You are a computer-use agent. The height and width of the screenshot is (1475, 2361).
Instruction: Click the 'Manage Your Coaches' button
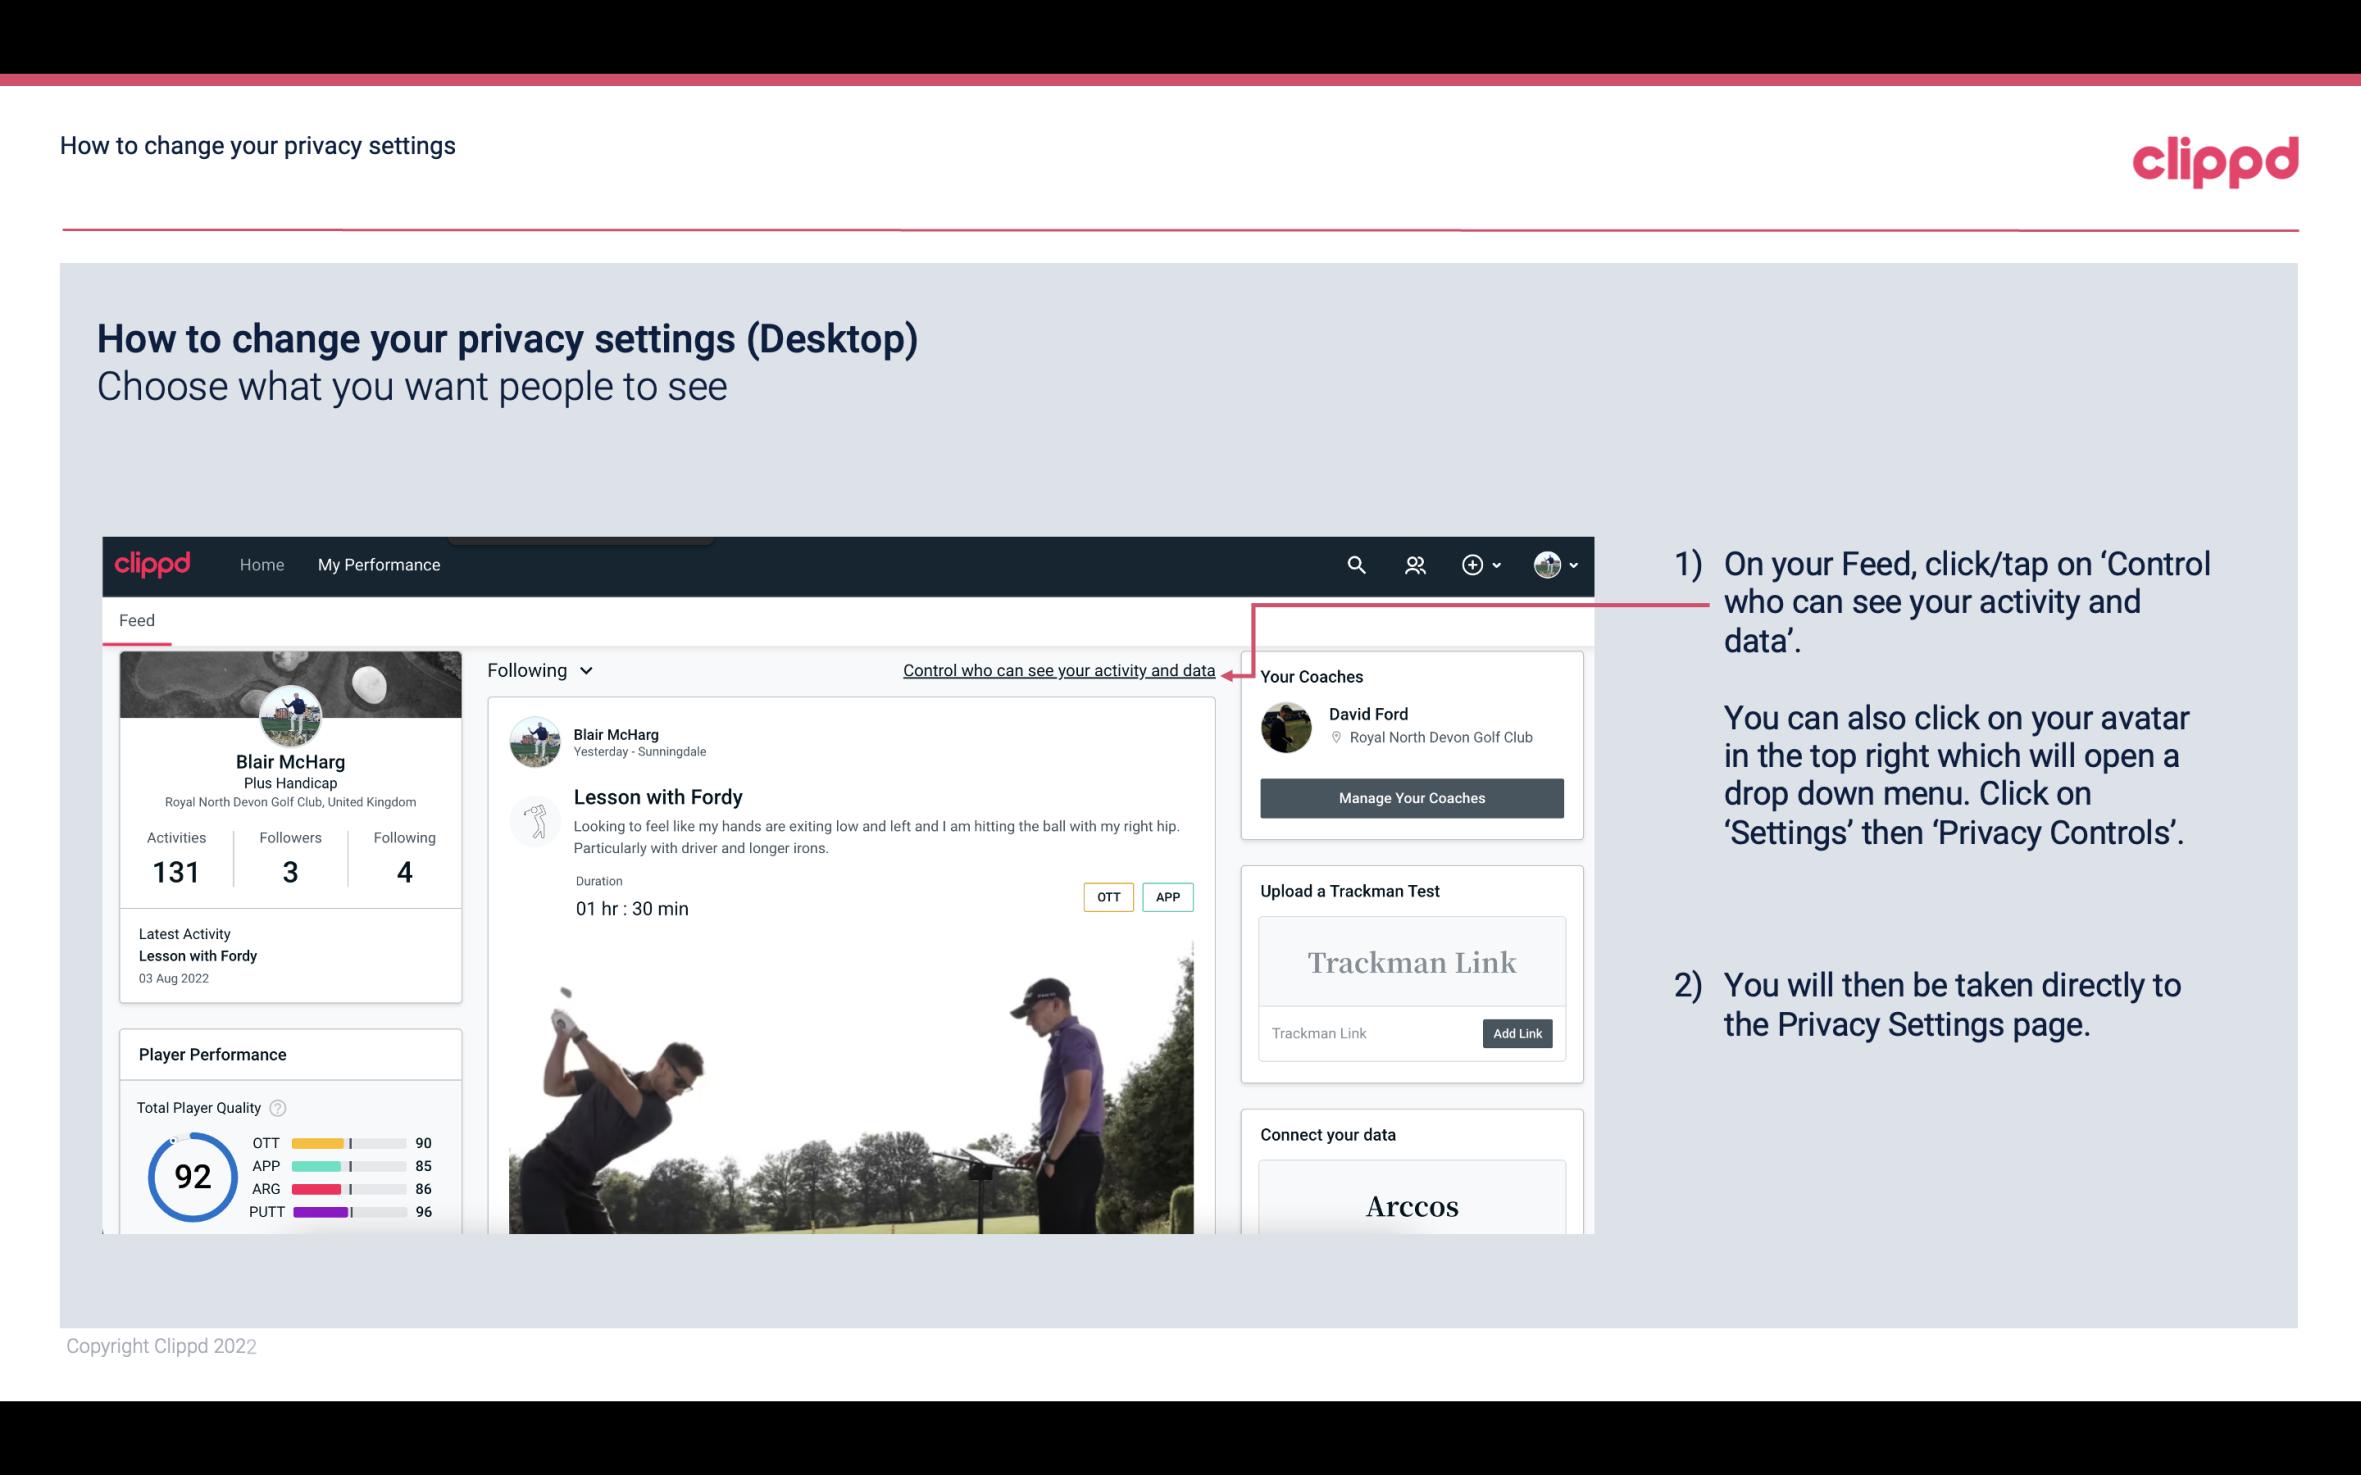click(1410, 797)
